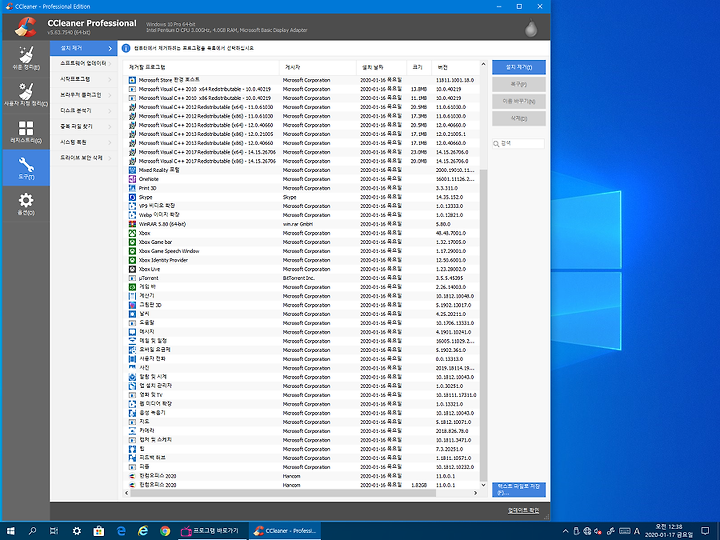Open taskbar clock showing 12:38
720x540 pixels.
[x=669, y=531]
